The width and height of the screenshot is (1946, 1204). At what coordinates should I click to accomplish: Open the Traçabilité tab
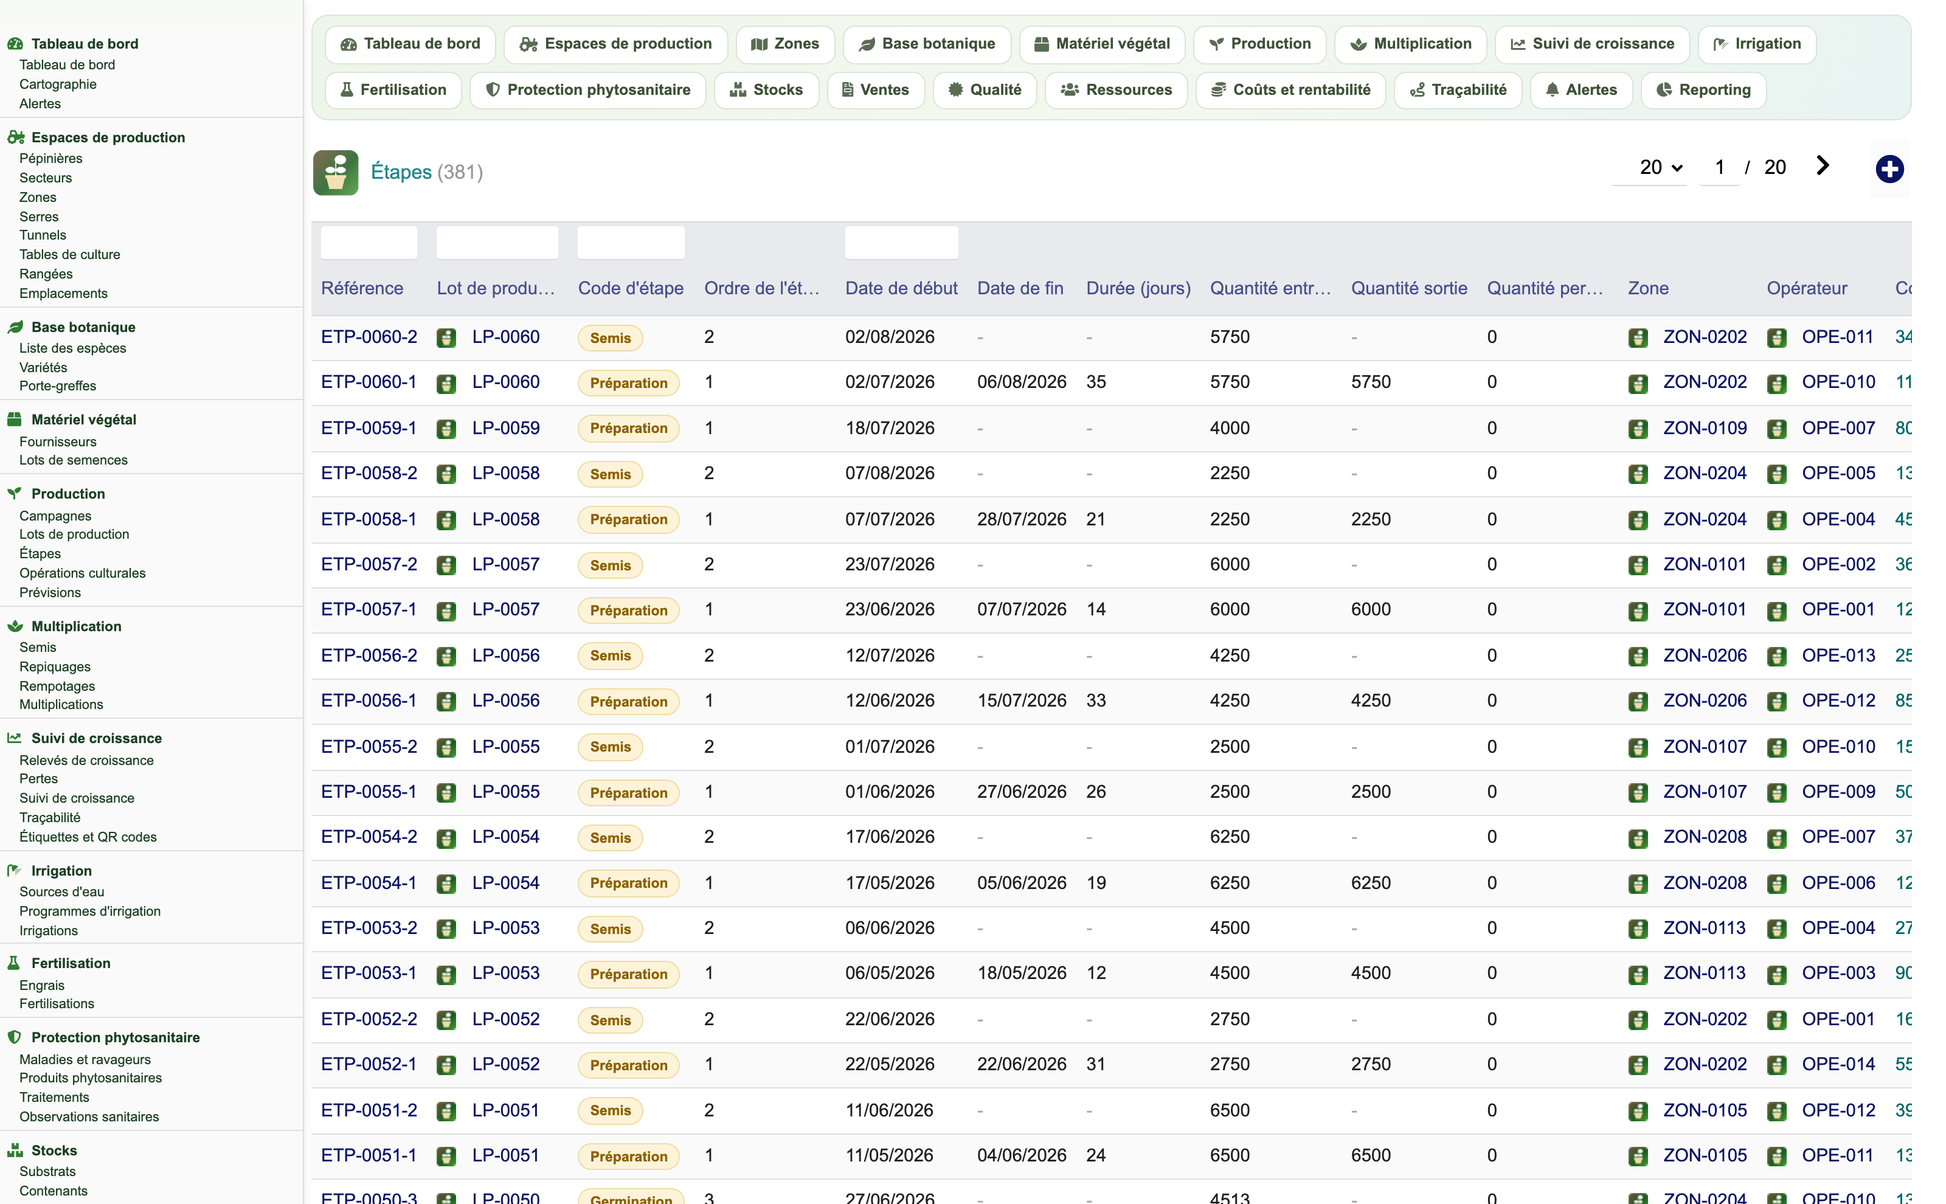click(x=1458, y=90)
